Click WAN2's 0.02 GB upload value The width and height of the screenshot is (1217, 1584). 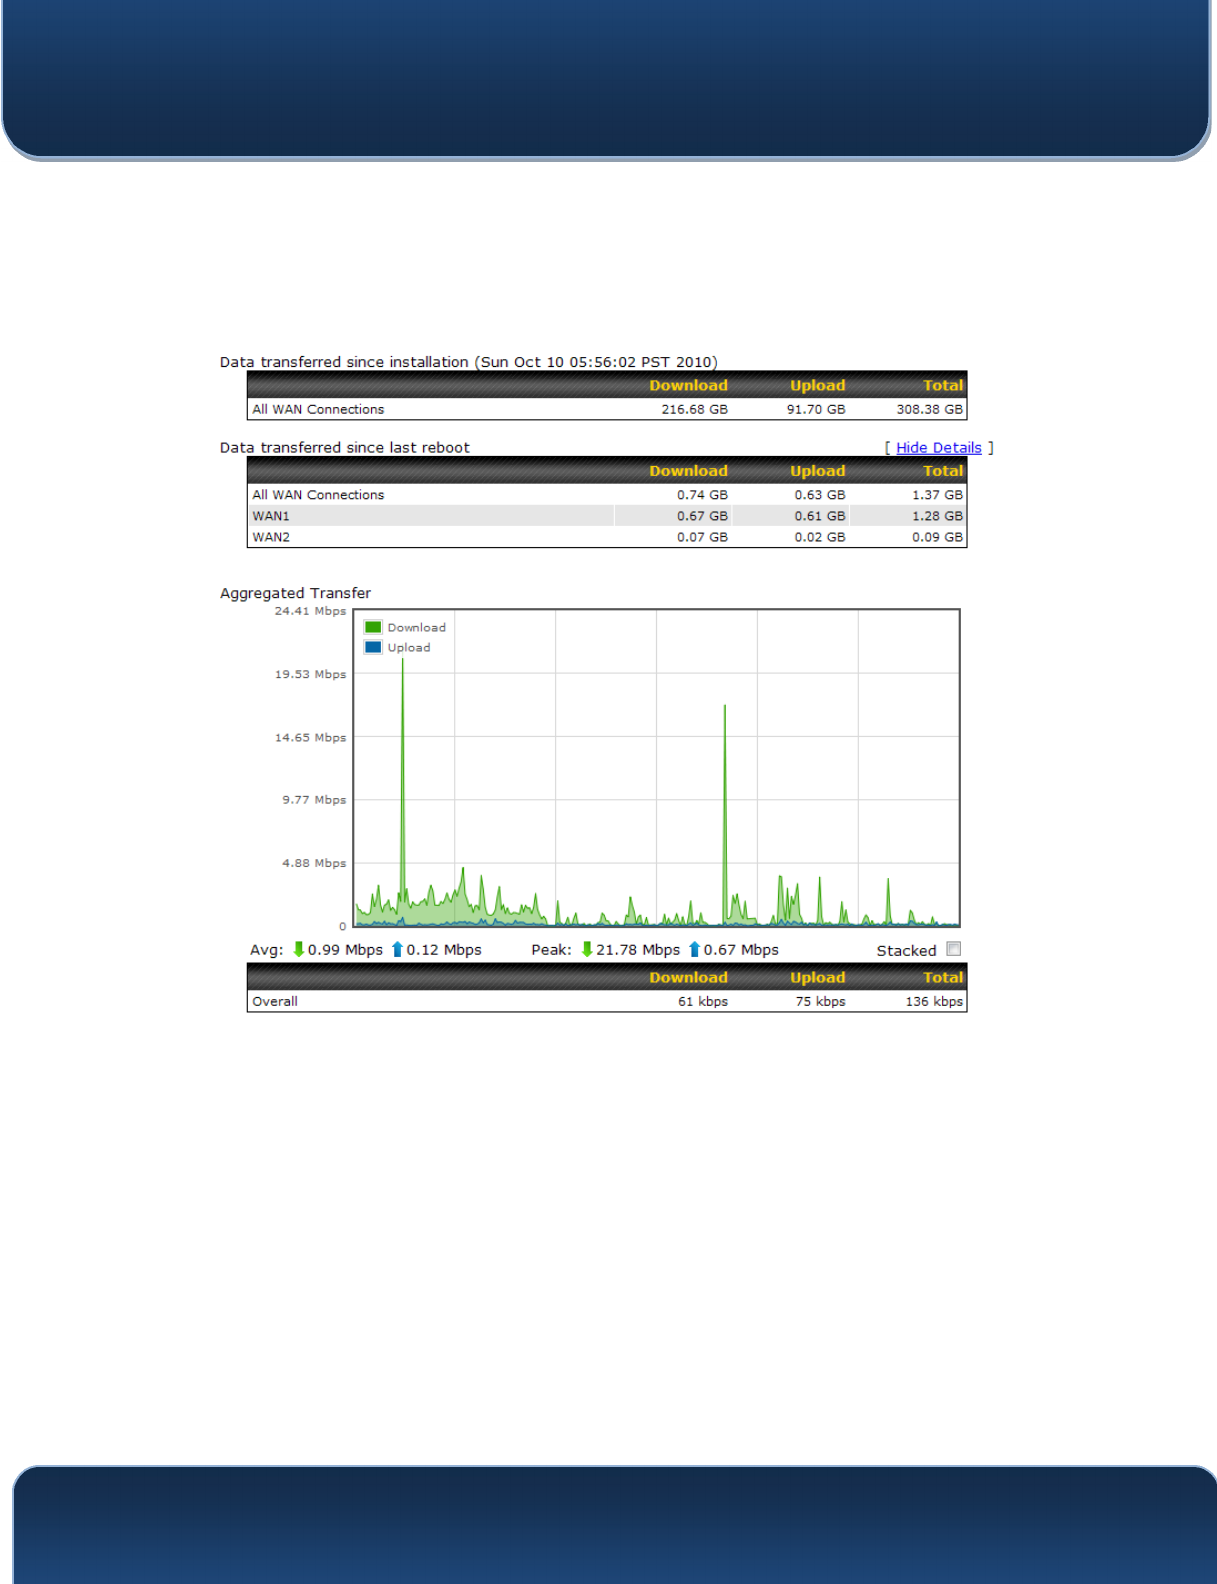click(820, 537)
